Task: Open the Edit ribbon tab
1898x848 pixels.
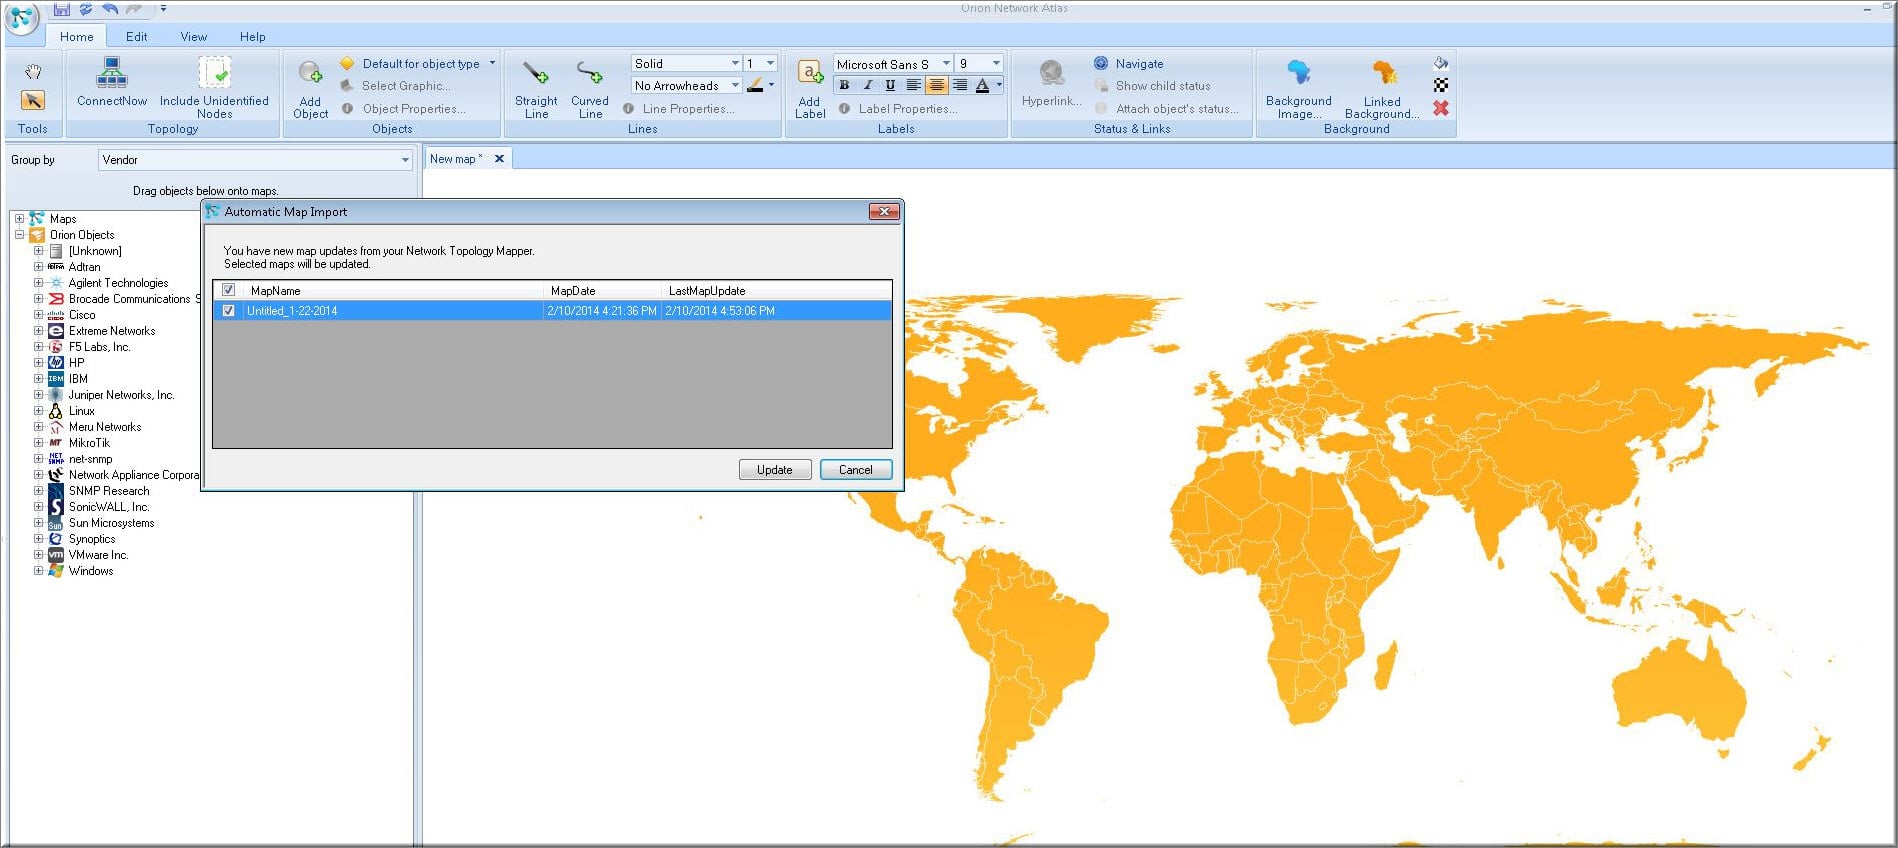Action: point(137,37)
